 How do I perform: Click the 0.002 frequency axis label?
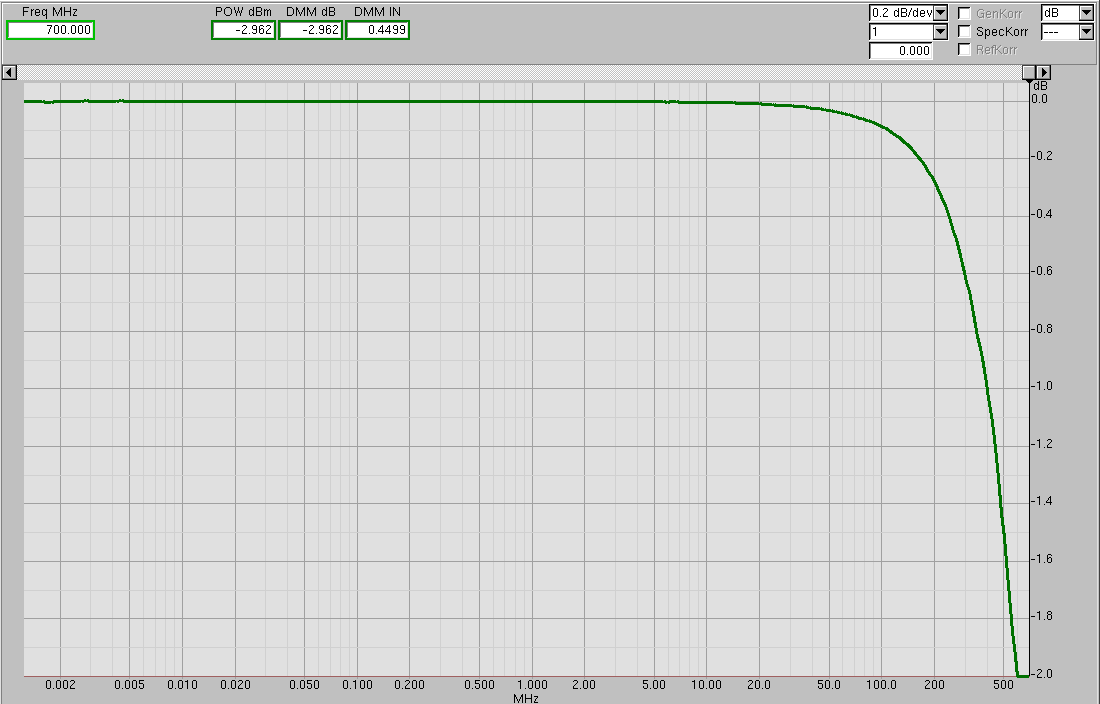(60, 685)
